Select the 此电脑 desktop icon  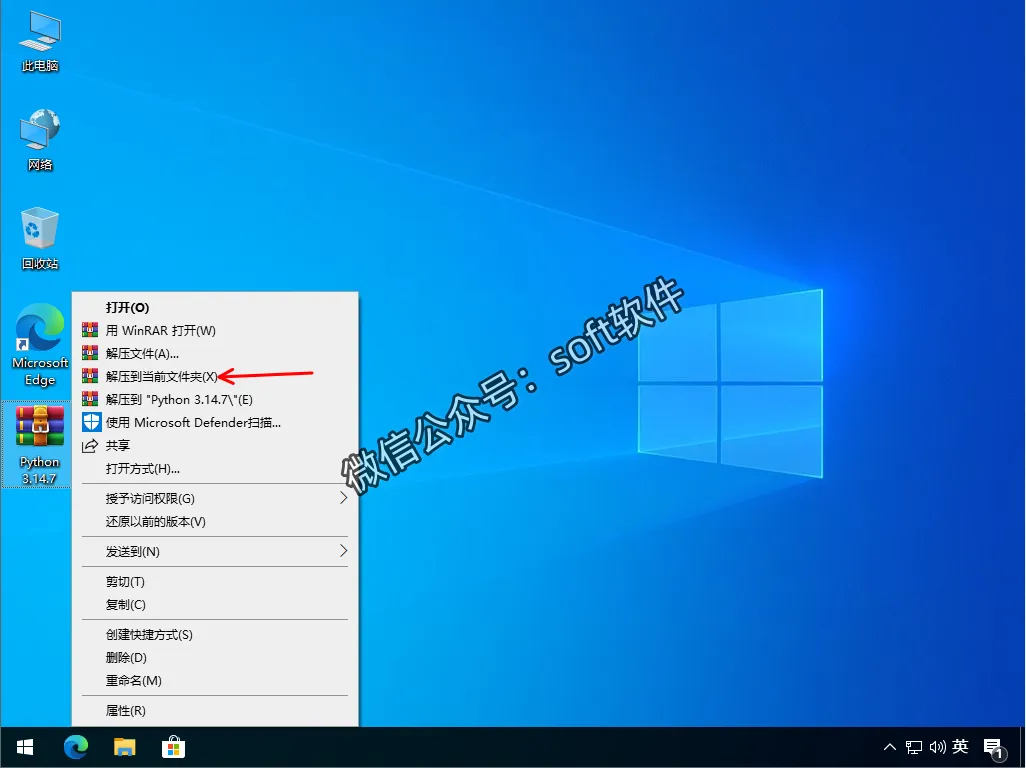point(40,43)
